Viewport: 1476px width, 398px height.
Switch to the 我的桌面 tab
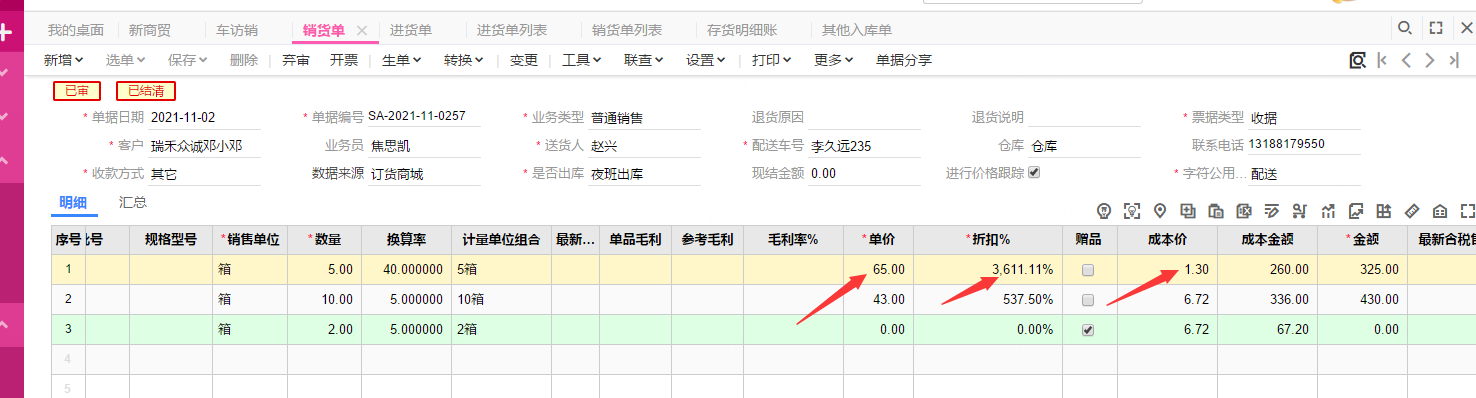pos(76,31)
